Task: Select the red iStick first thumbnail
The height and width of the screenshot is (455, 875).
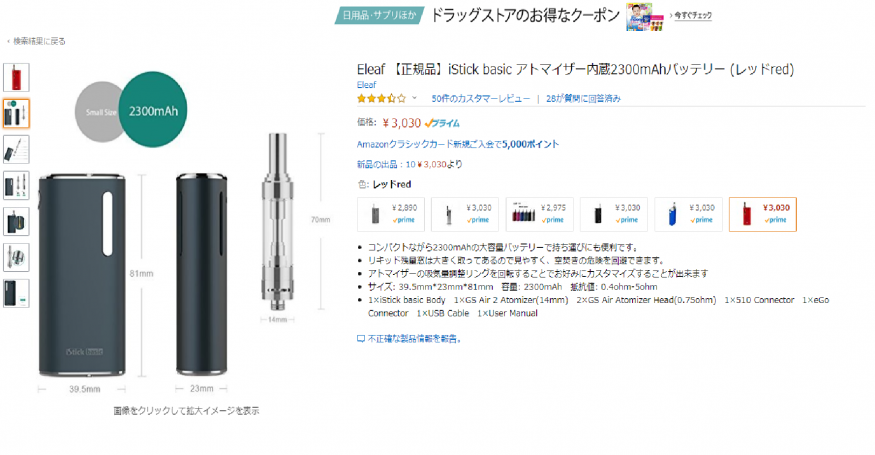Action: [16, 77]
